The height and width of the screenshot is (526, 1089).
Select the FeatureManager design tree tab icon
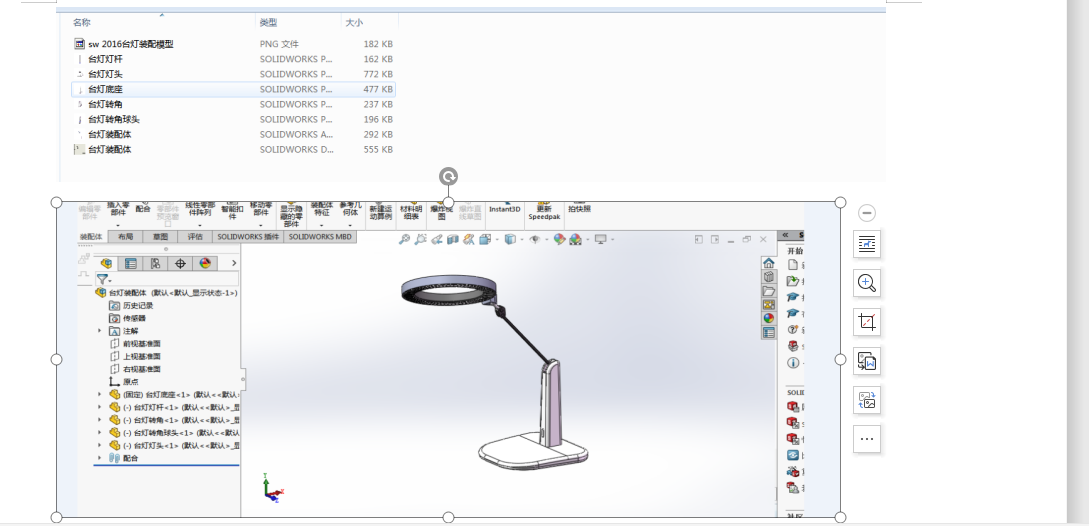coord(106,263)
